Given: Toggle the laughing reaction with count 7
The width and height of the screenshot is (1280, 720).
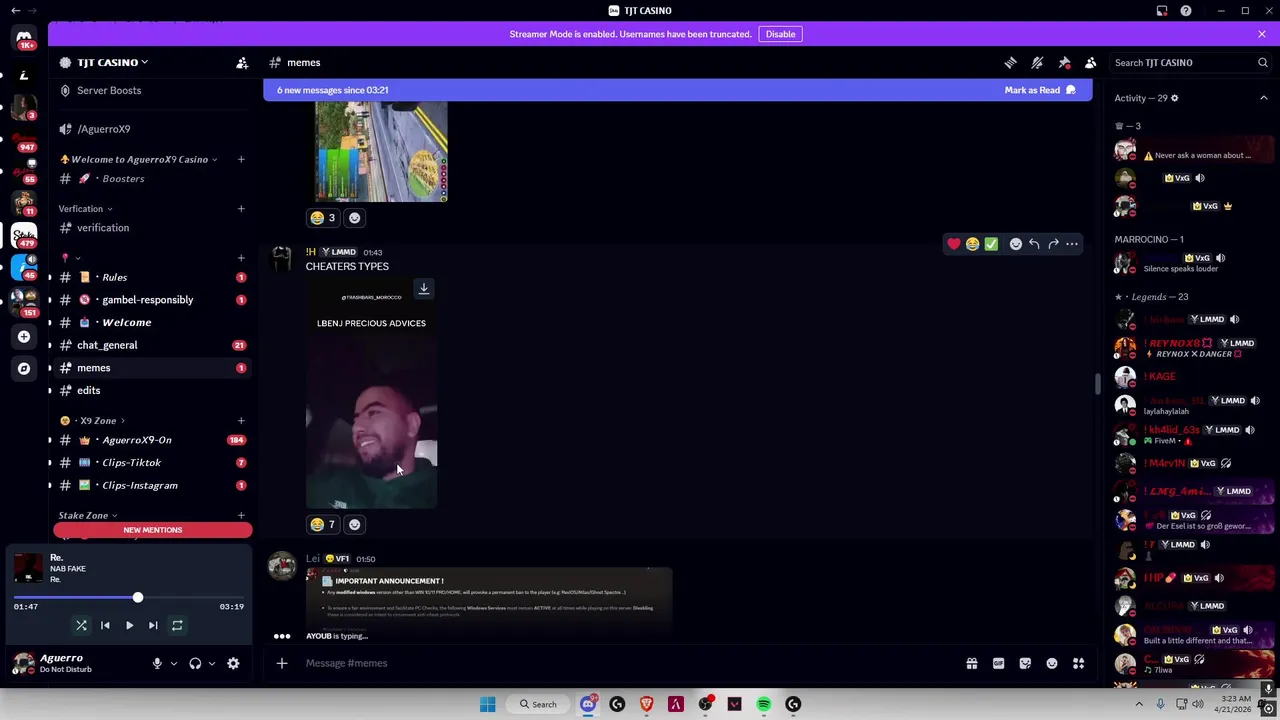Looking at the screenshot, I should coord(323,525).
